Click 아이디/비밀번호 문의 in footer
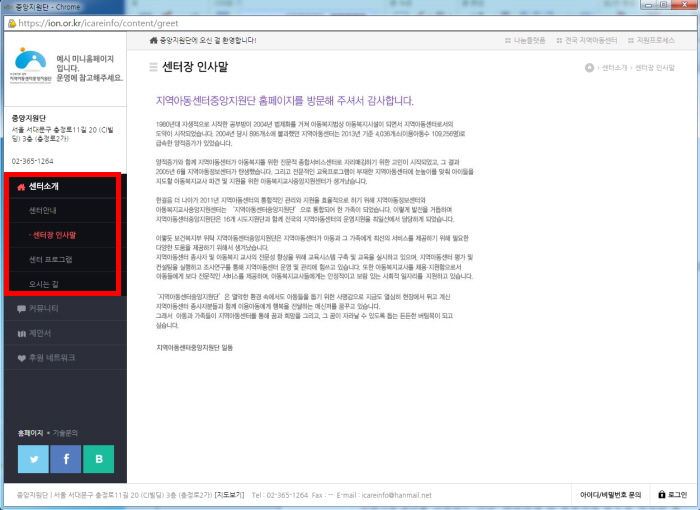 click(610, 495)
